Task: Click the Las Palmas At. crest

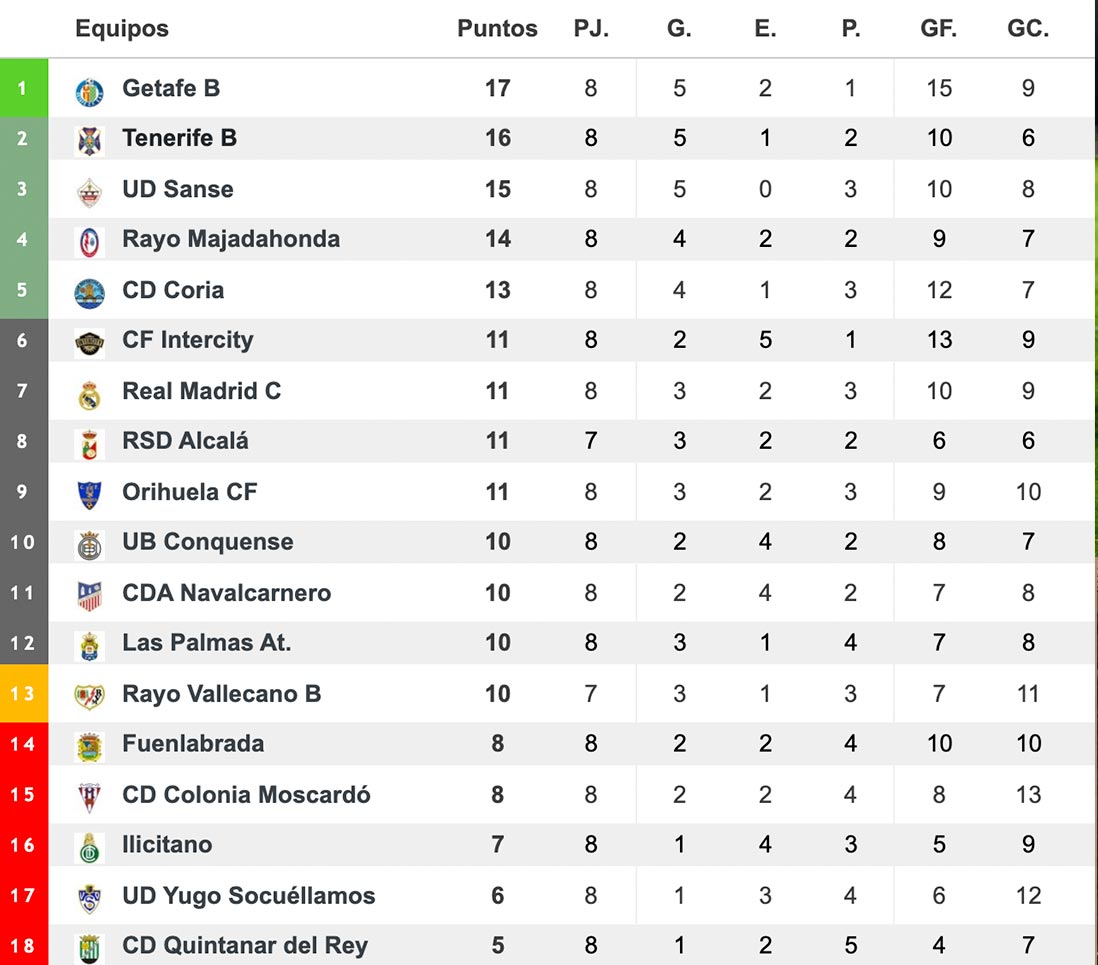Action: [90, 645]
